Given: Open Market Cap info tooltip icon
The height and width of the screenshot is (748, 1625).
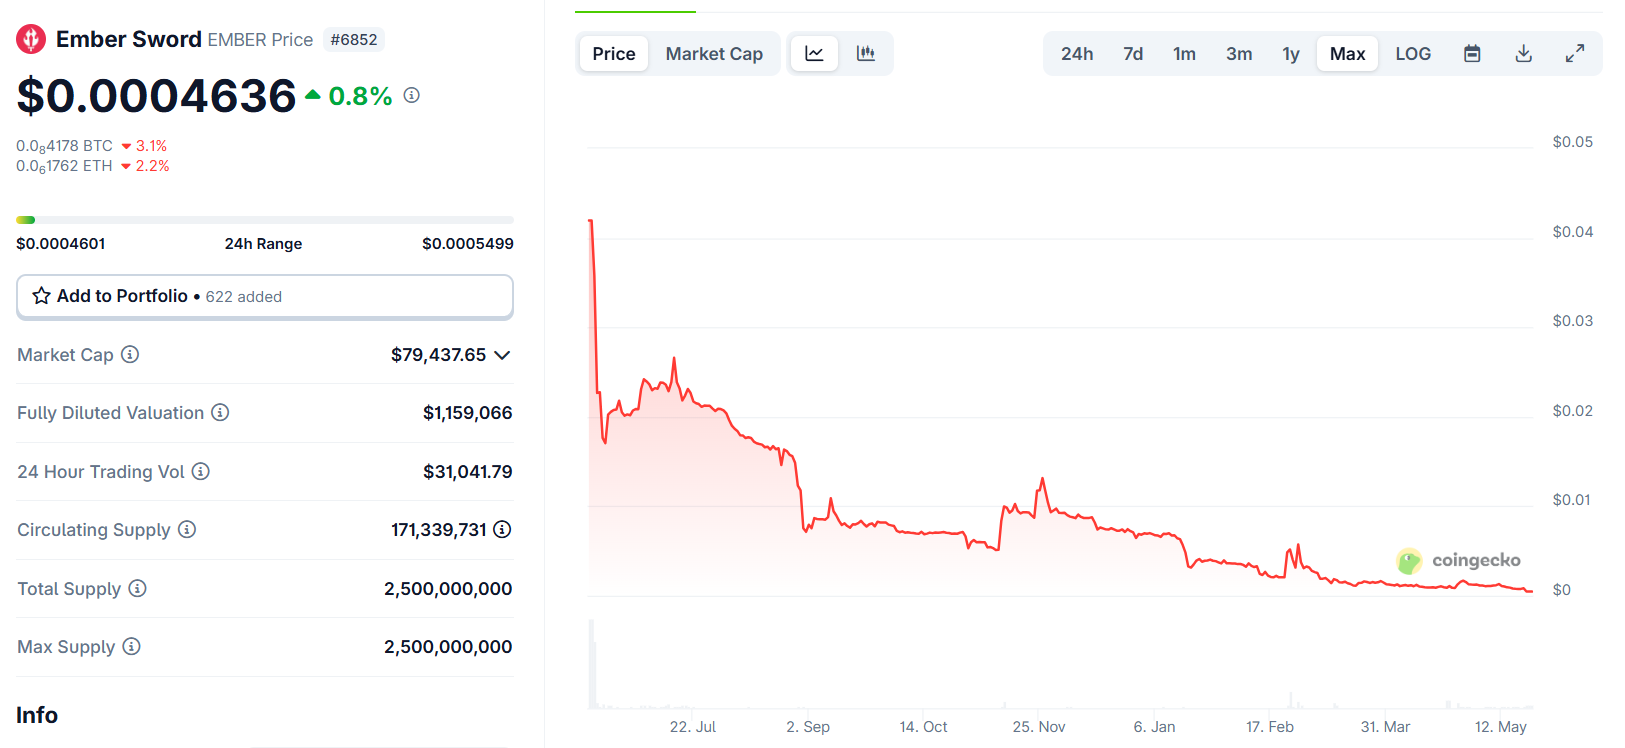Looking at the screenshot, I should tap(130, 354).
